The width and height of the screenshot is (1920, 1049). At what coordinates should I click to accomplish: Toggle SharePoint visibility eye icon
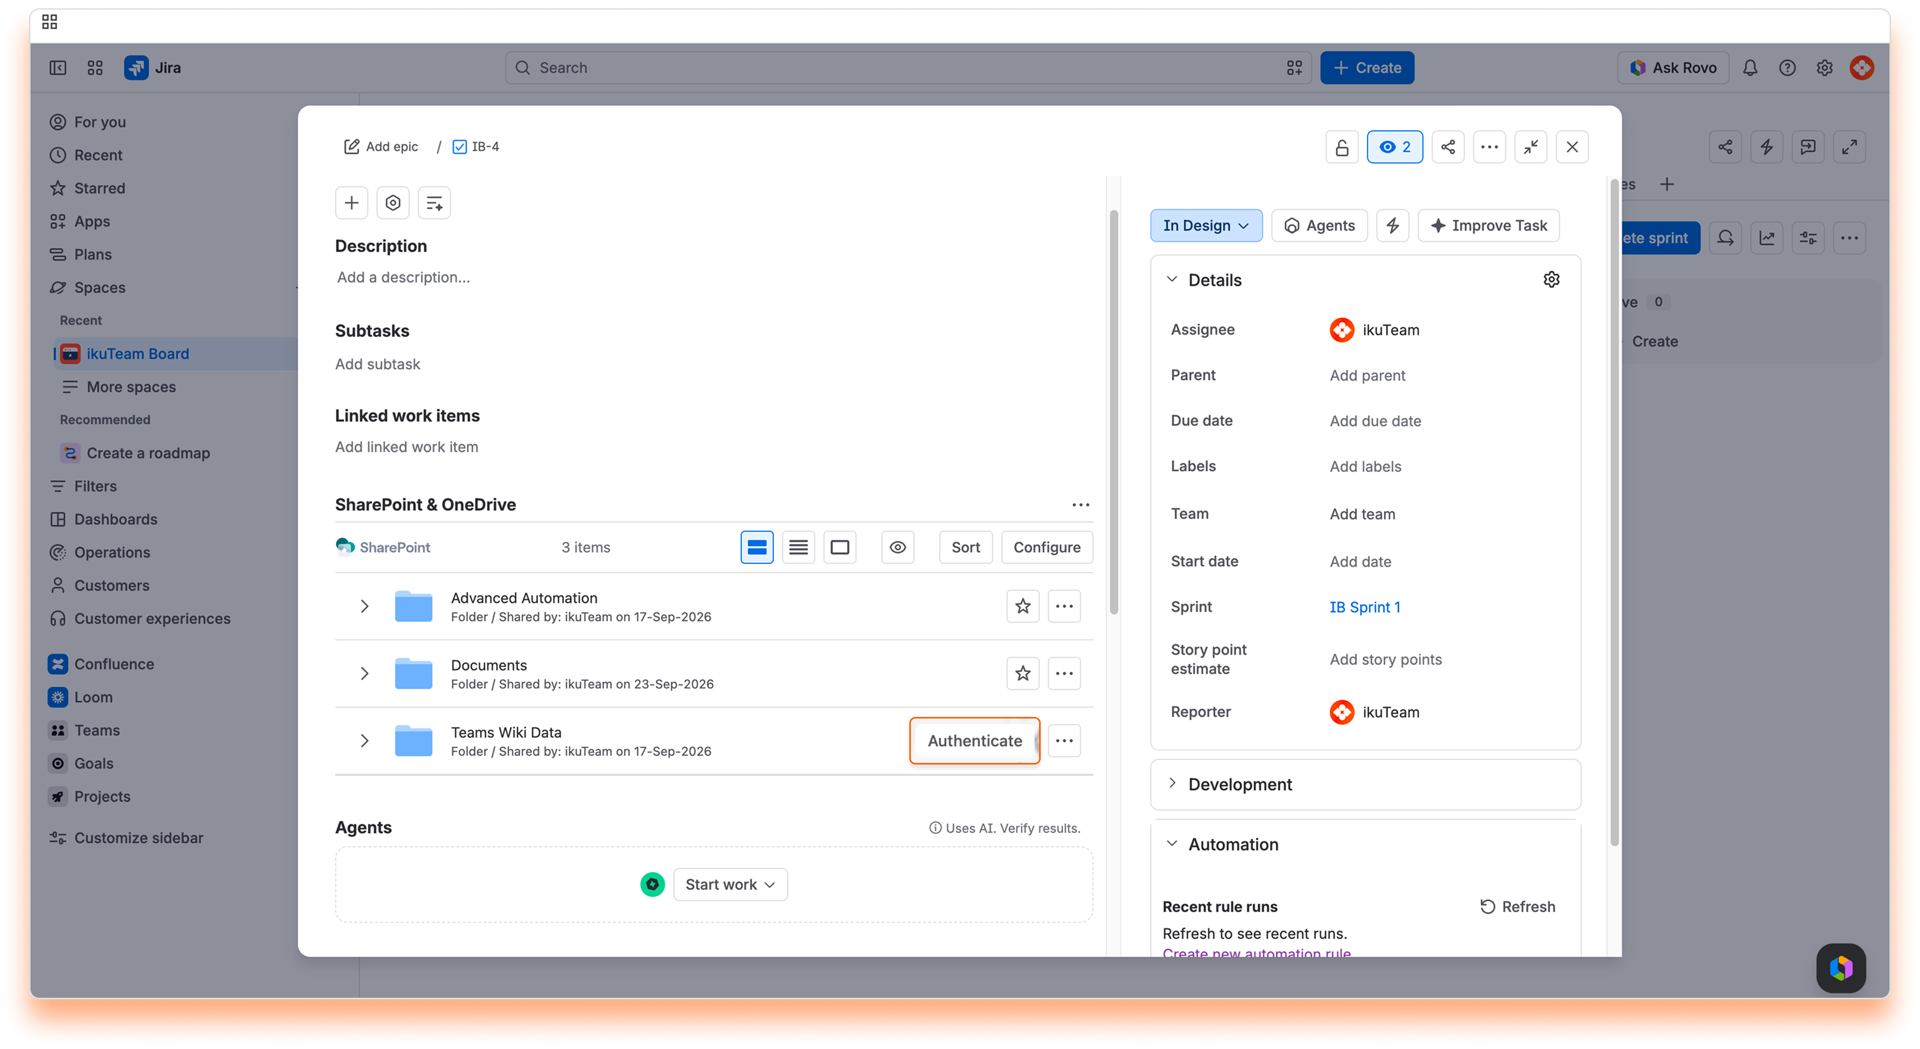click(x=897, y=547)
